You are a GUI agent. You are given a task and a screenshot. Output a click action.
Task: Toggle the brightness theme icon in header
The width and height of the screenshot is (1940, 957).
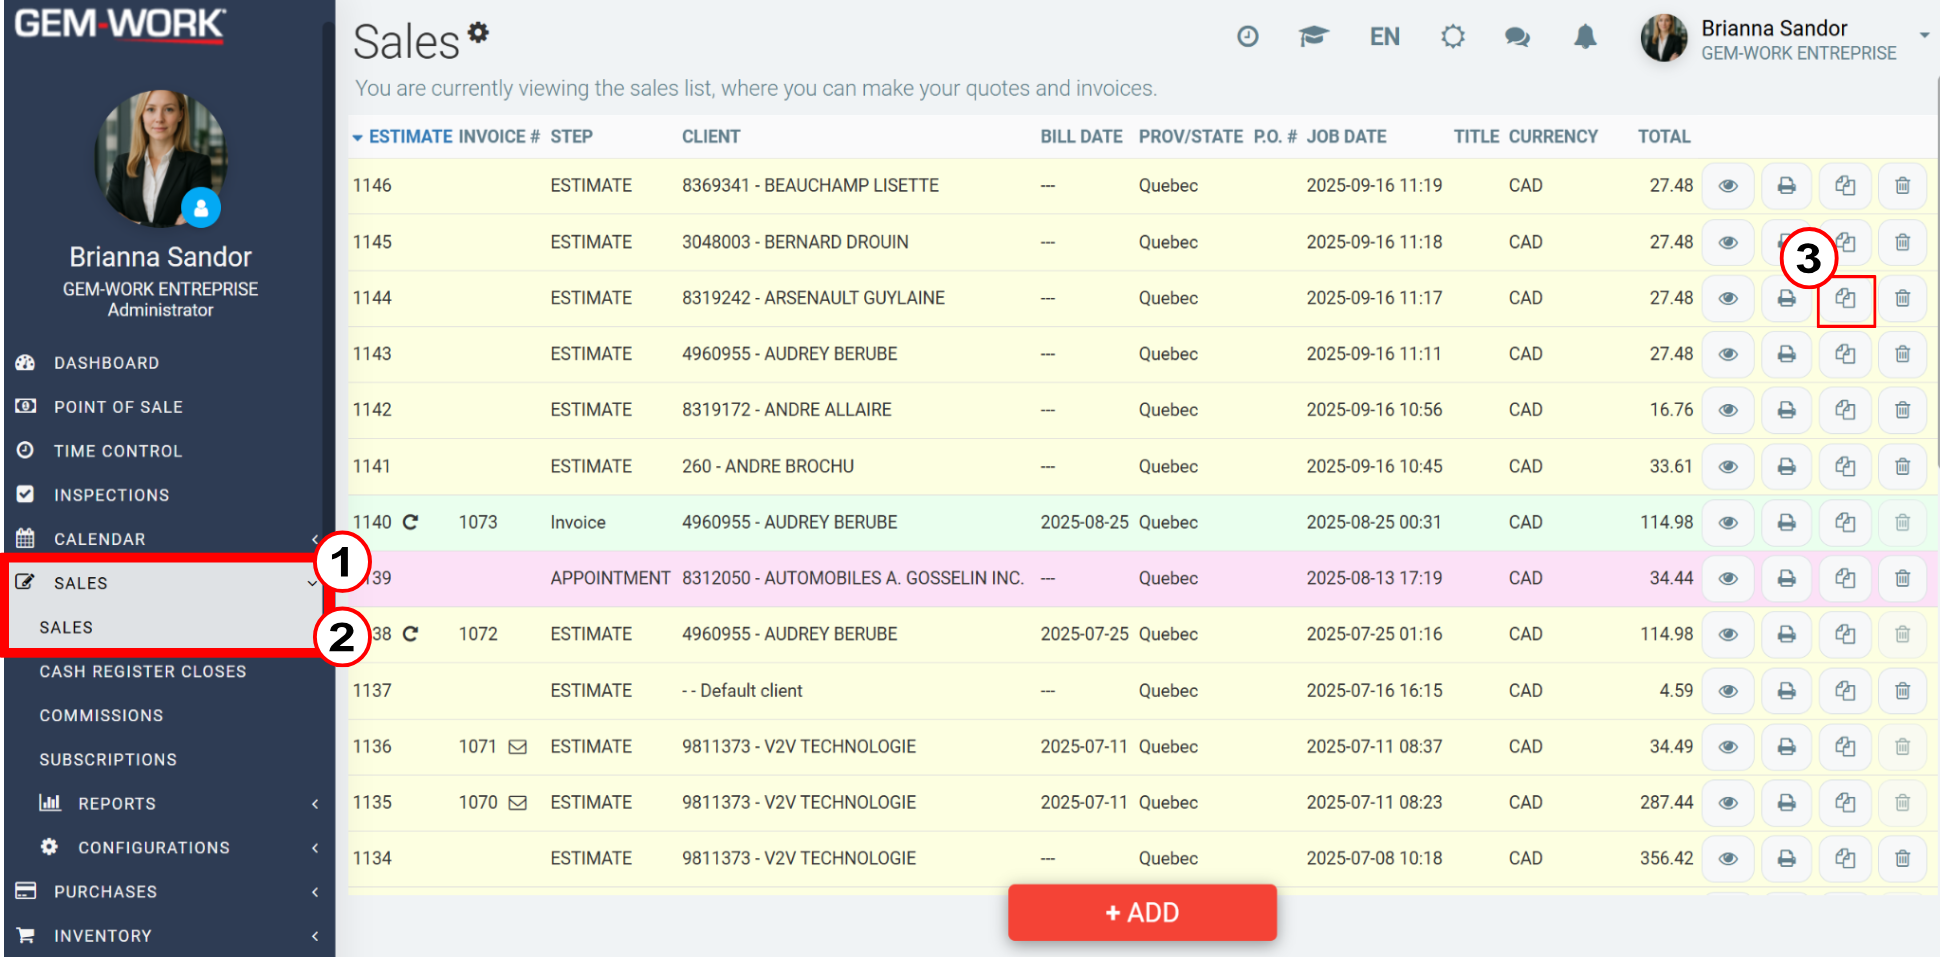[x=1452, y=37]
